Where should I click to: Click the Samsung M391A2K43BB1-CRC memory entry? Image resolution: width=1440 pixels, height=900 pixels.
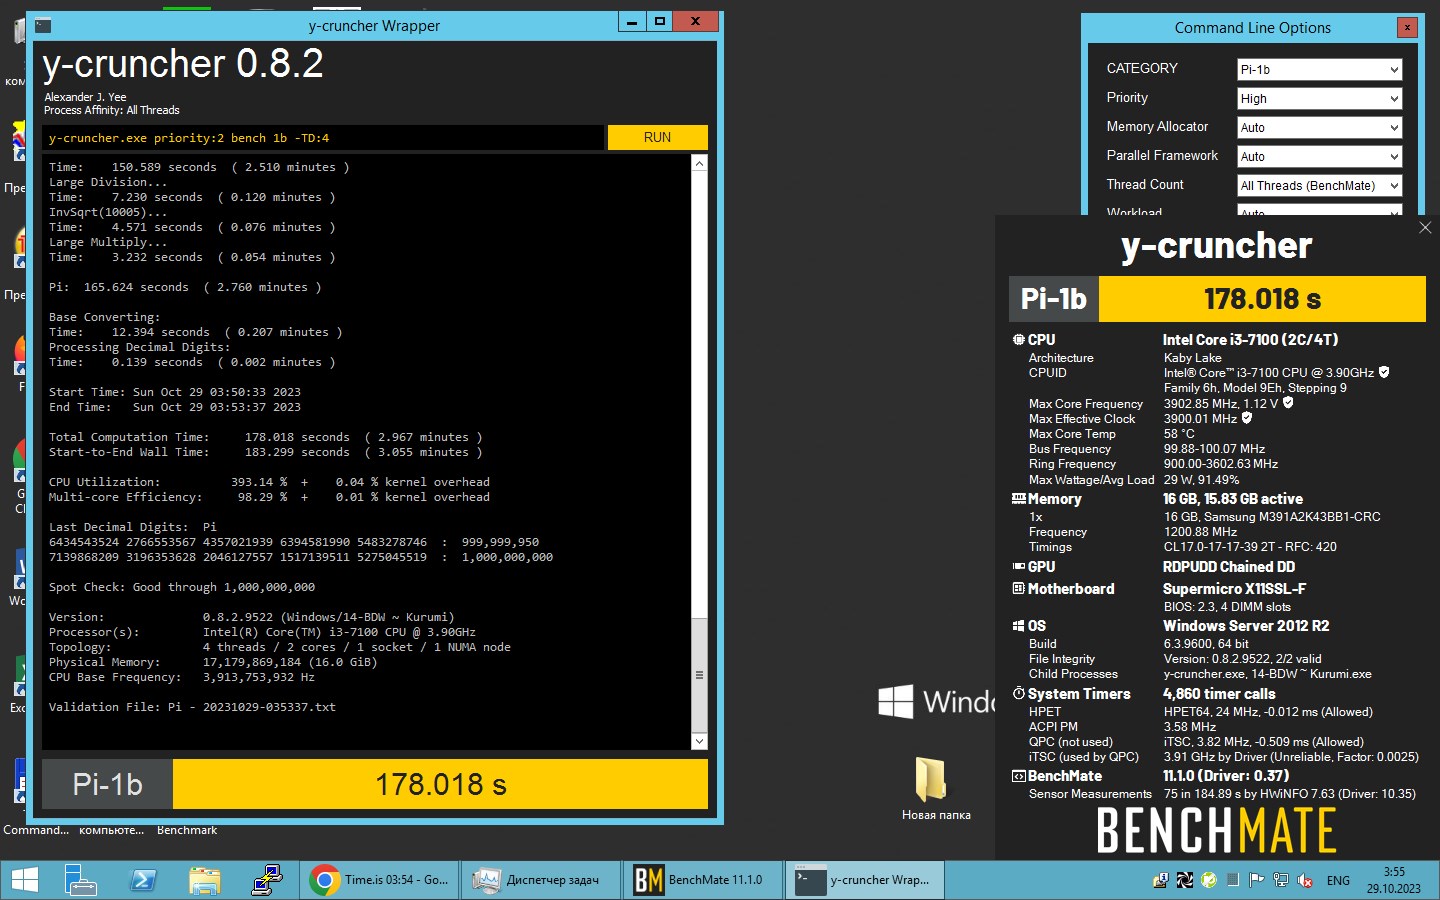pos(1272,517)
